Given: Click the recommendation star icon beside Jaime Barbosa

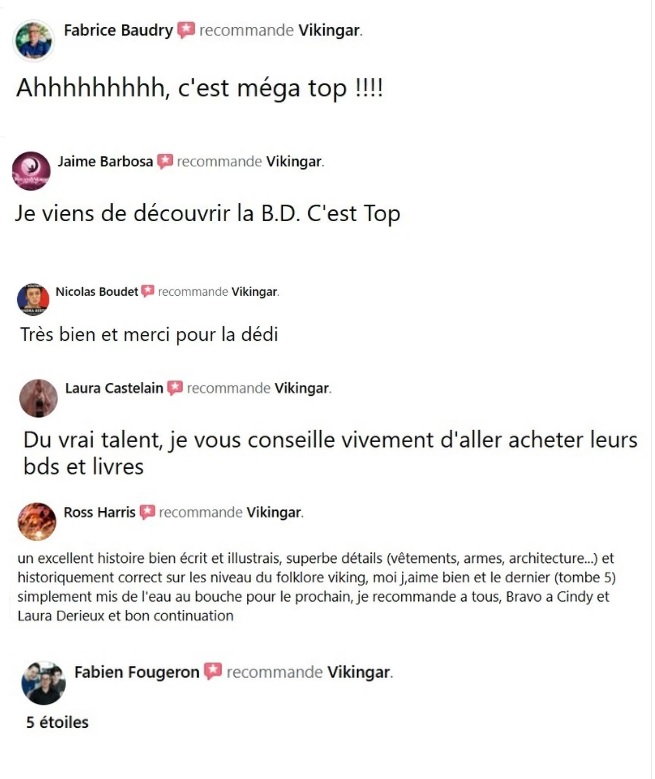Looking at the screenshot, I should tap(165, 161).
